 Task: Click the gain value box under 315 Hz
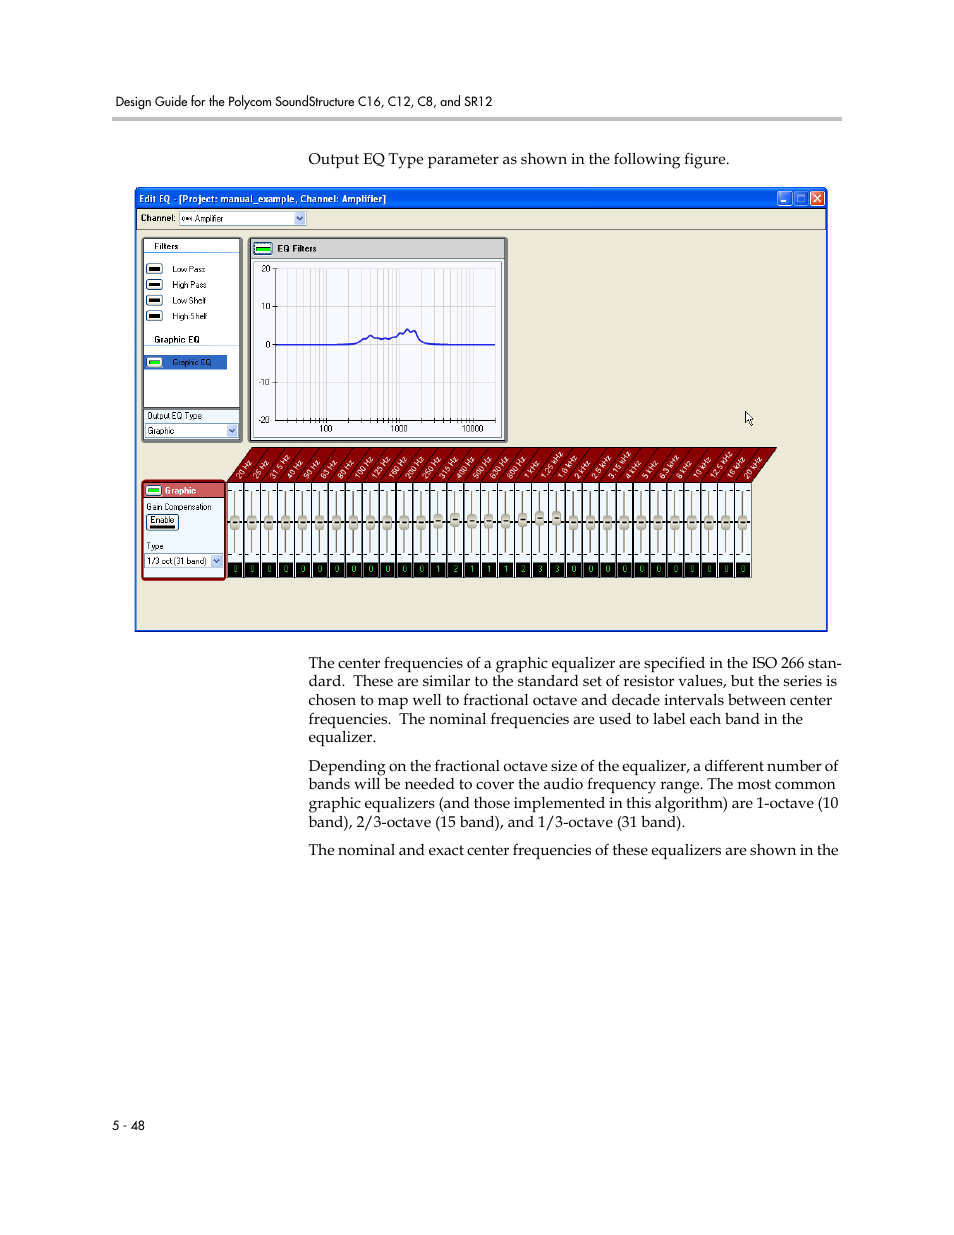(438, 569)
